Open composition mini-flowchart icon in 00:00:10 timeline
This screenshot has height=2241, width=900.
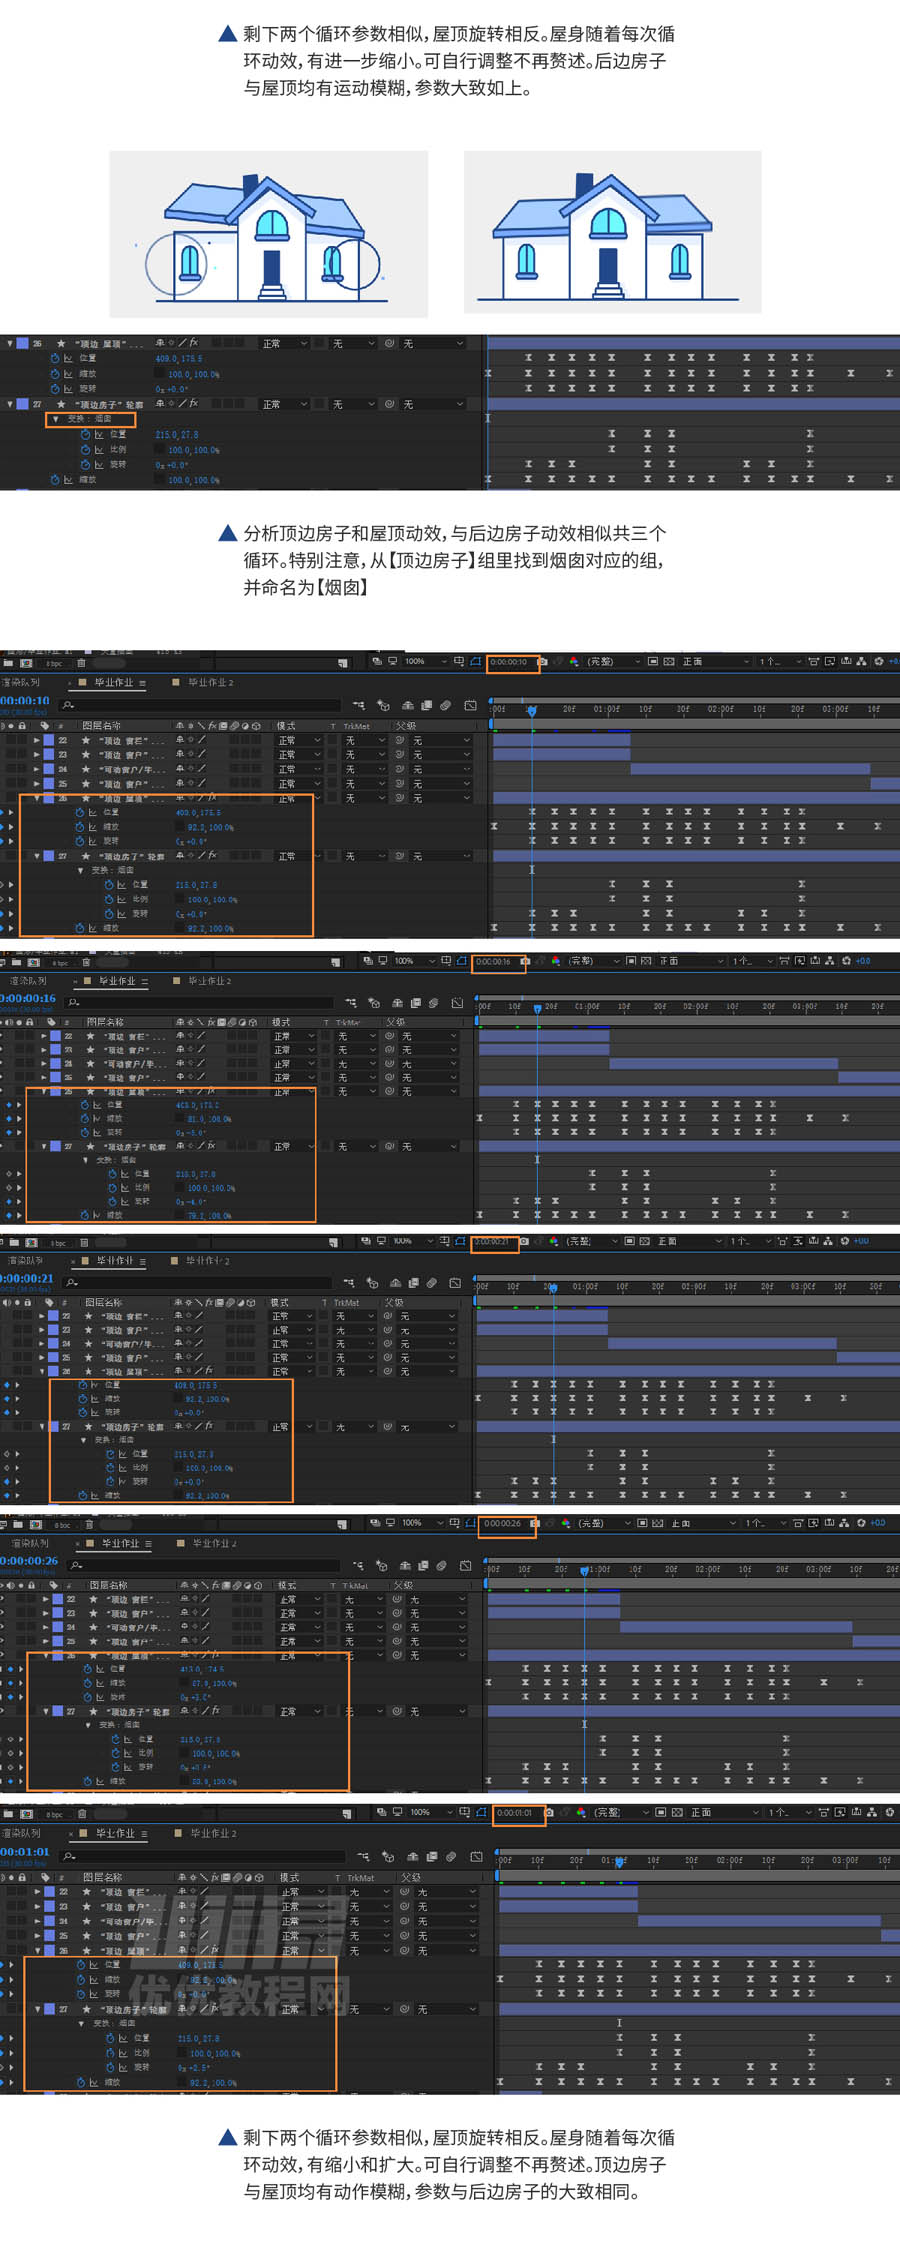pos(359,705)
